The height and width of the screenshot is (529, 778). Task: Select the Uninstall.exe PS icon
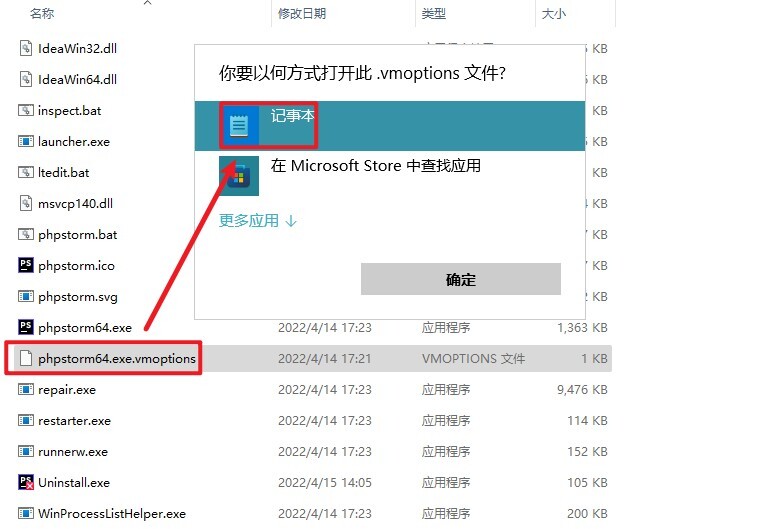pyautogui.click(x=26, y=482)
